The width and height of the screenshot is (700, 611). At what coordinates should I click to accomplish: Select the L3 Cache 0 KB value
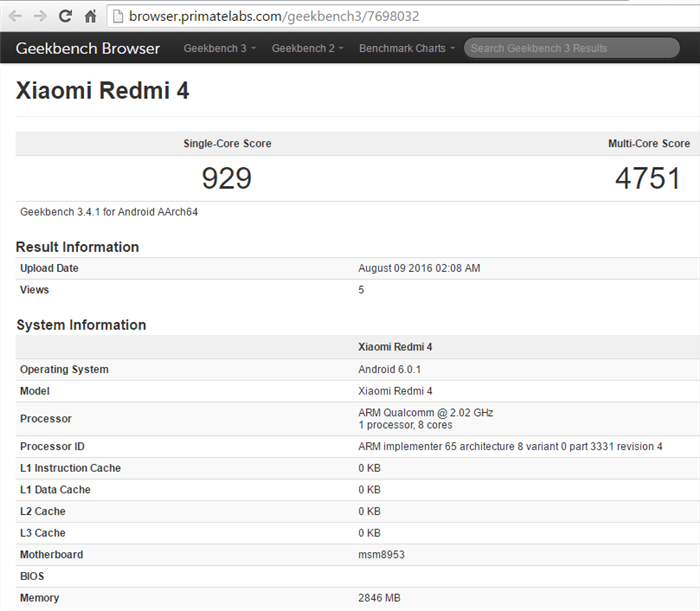pyautogui.click(x=369, y=533)
